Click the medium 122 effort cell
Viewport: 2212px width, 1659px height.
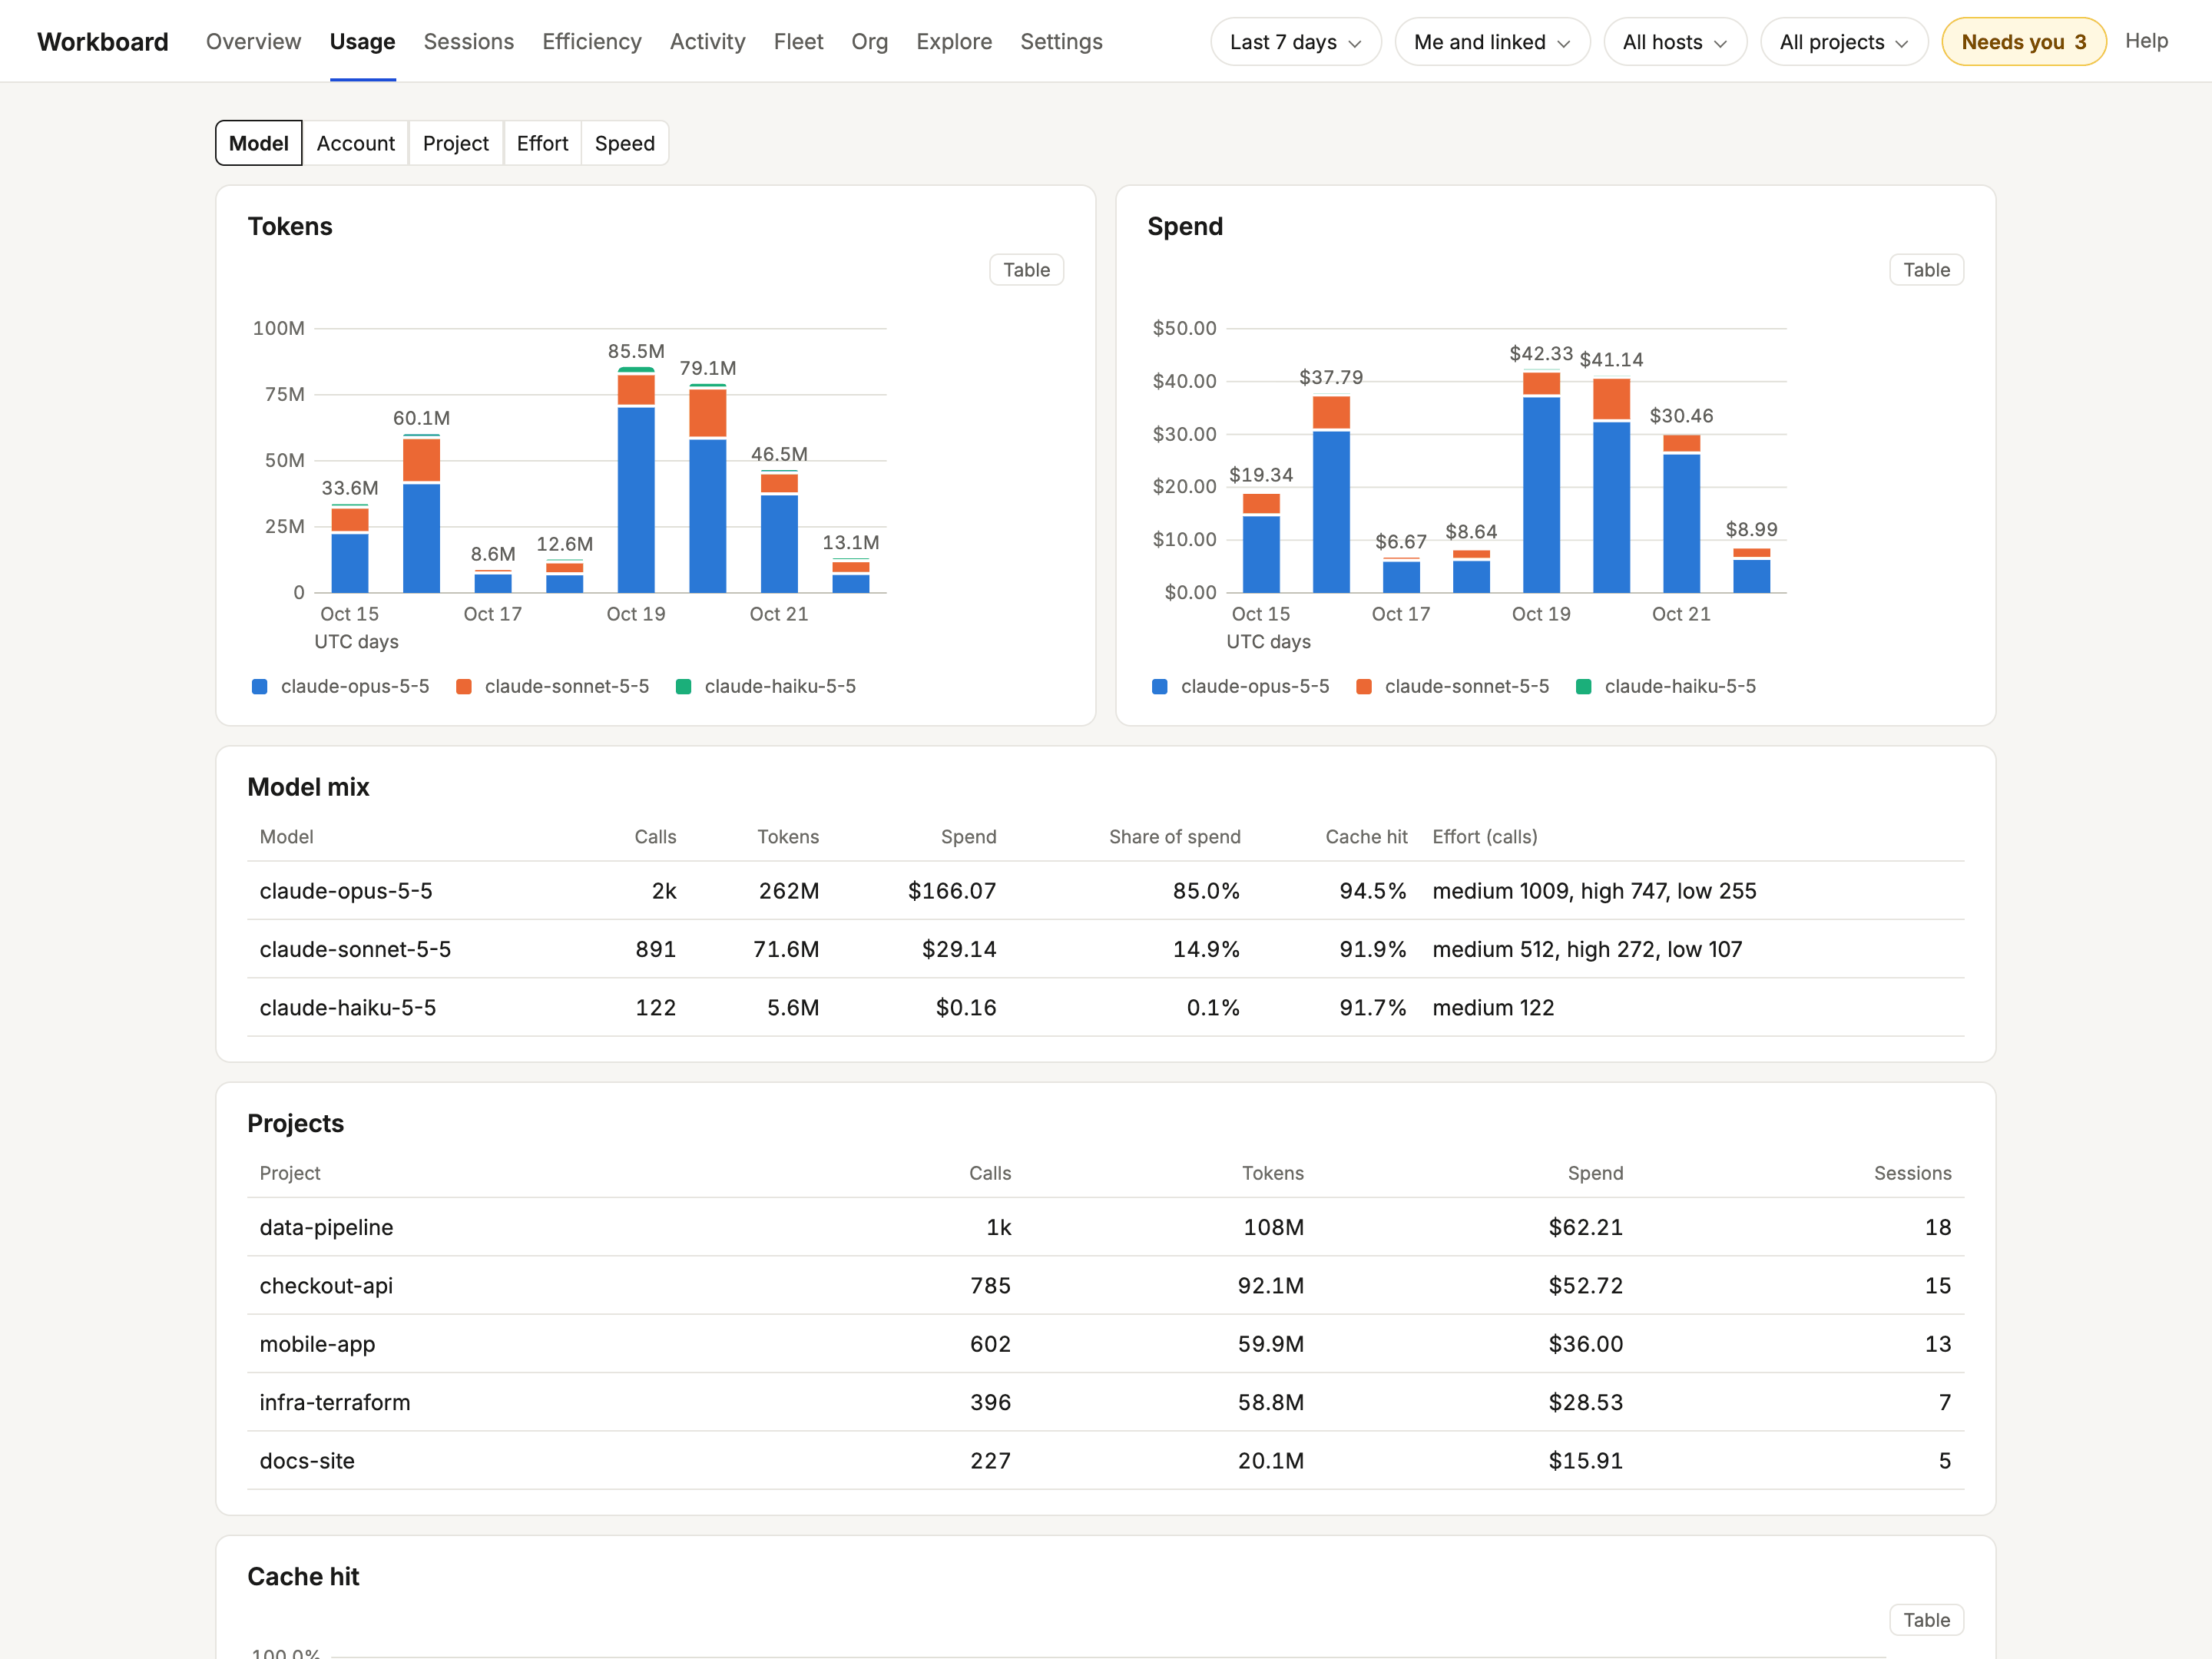pos(1493,1007)
